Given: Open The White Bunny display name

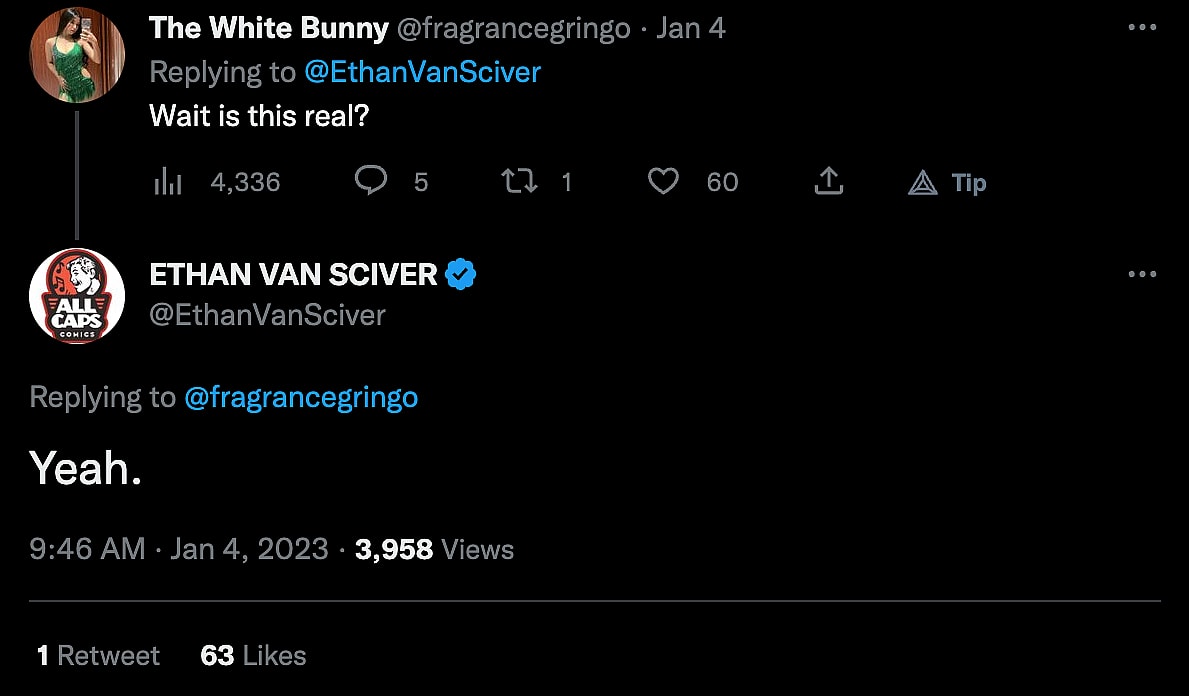Looking at the screenshot, I should tap(268, 28).
